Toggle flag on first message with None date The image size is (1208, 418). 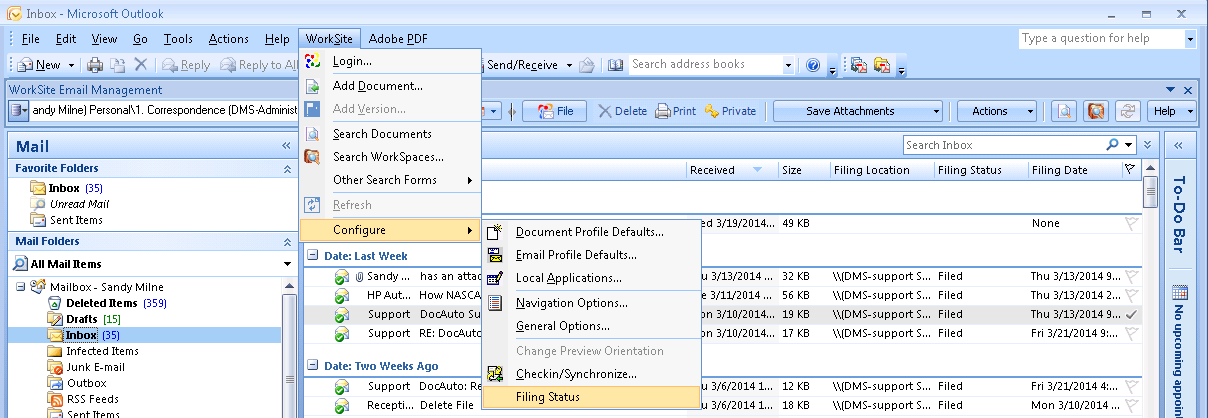point(1131,224)
